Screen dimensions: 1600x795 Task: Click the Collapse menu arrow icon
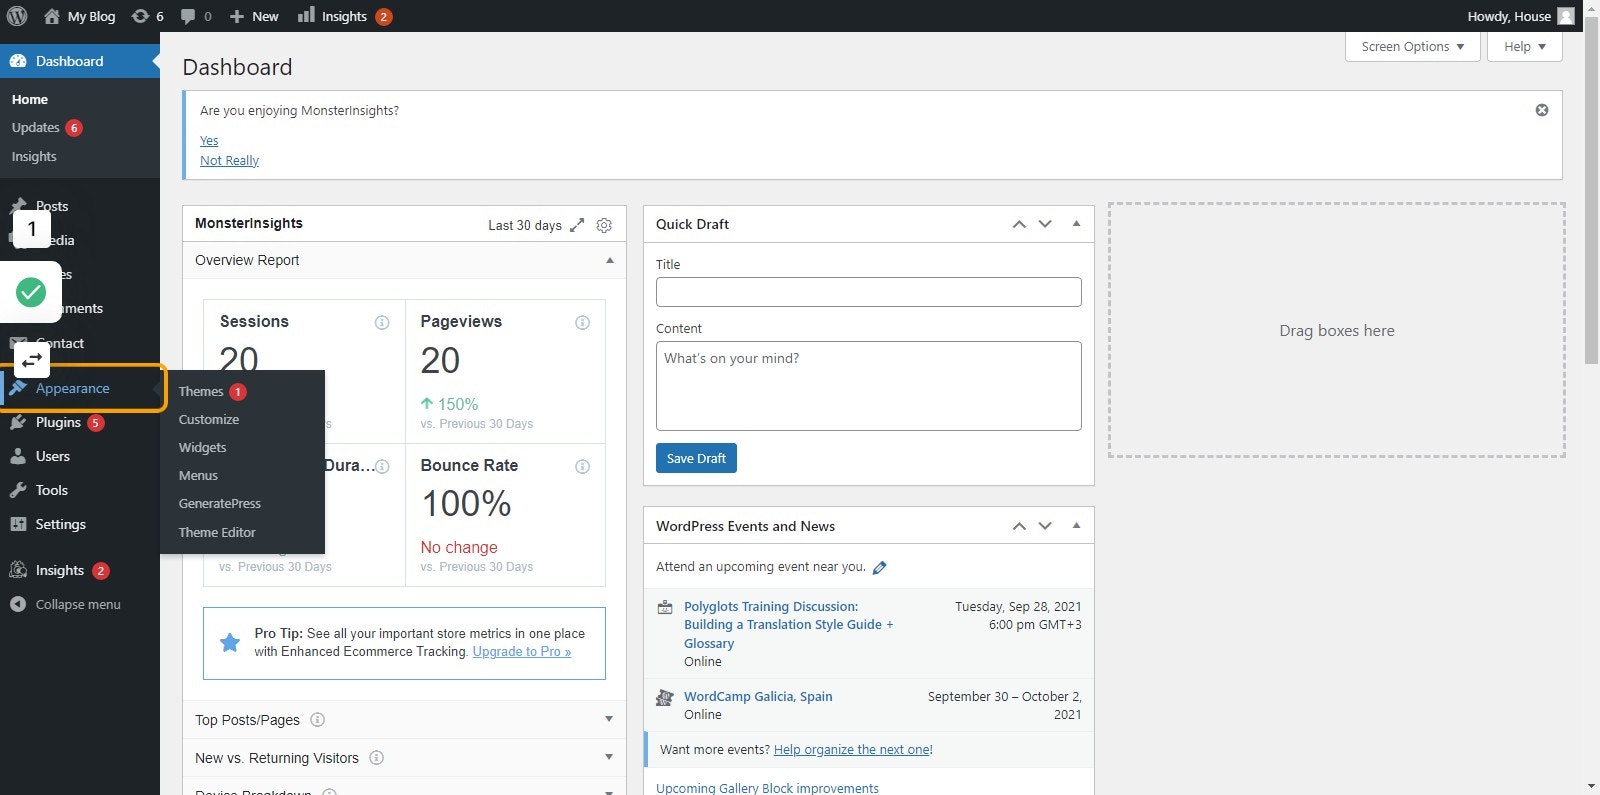coord(18,604)
